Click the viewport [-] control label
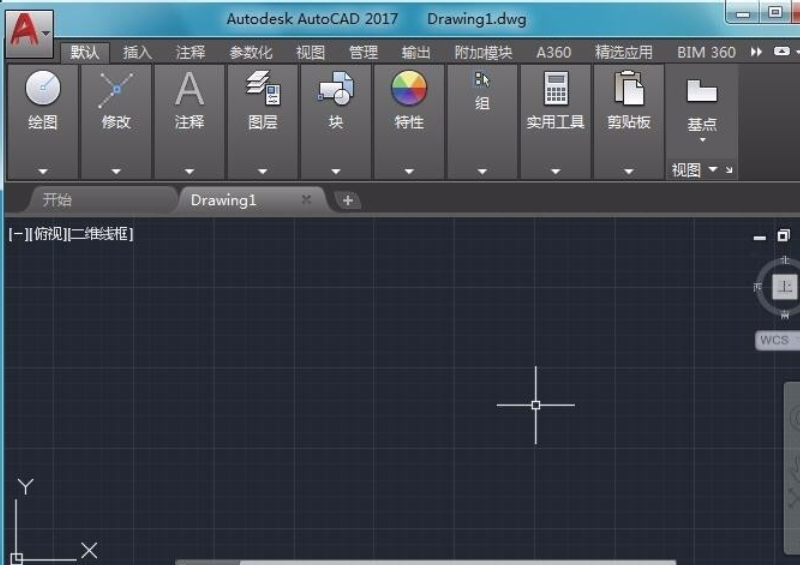This screenshot has height=565, width=800. tap(17, 234)
